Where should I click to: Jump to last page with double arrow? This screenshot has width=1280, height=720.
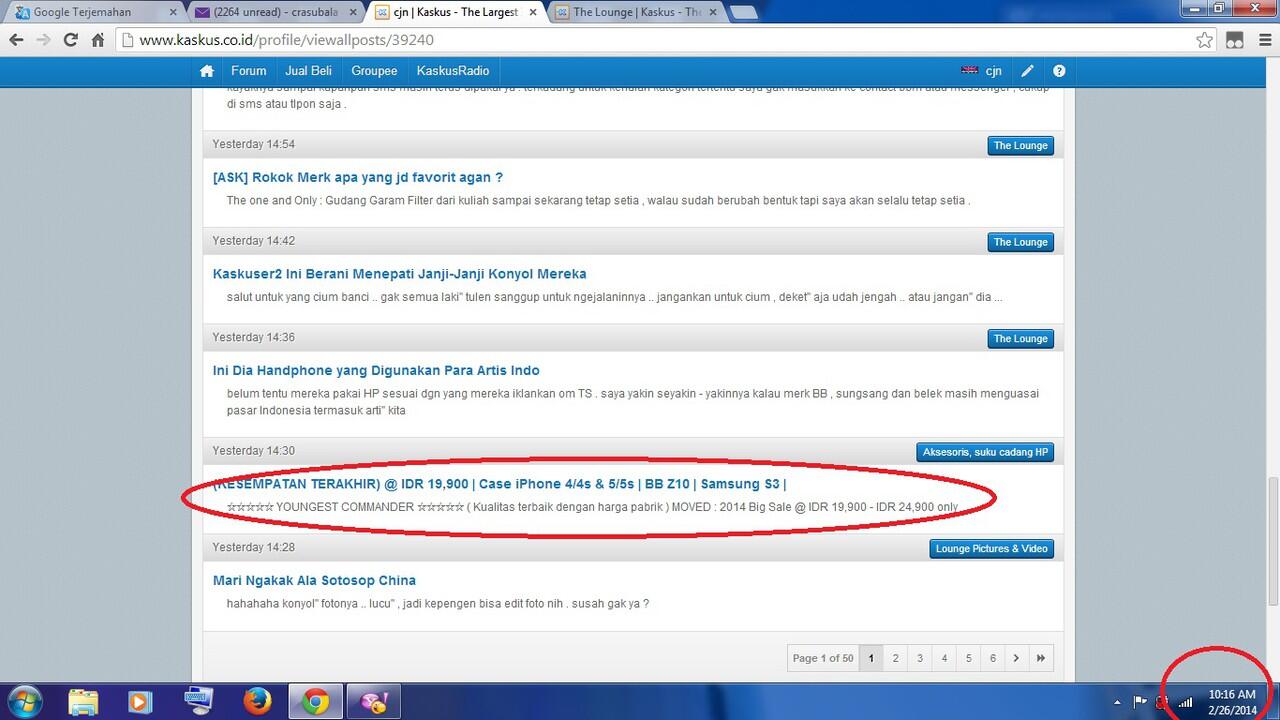1041,658
